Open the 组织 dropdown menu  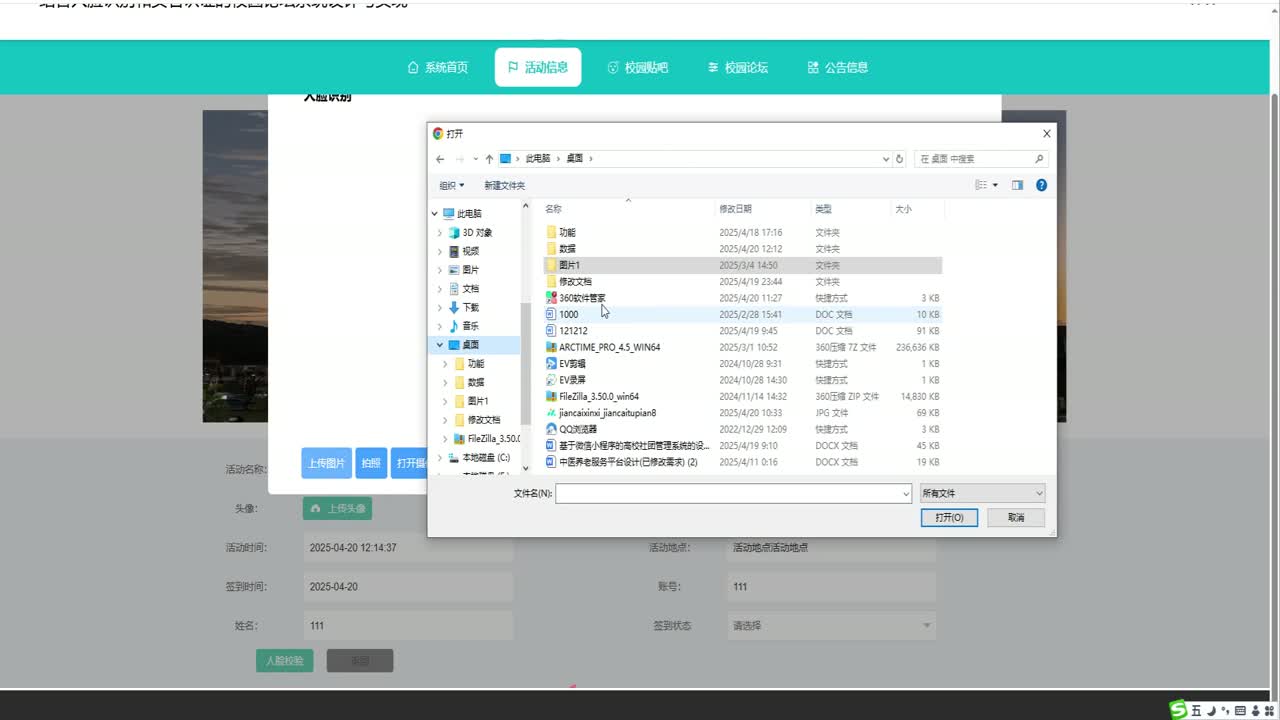pos(452,185)
